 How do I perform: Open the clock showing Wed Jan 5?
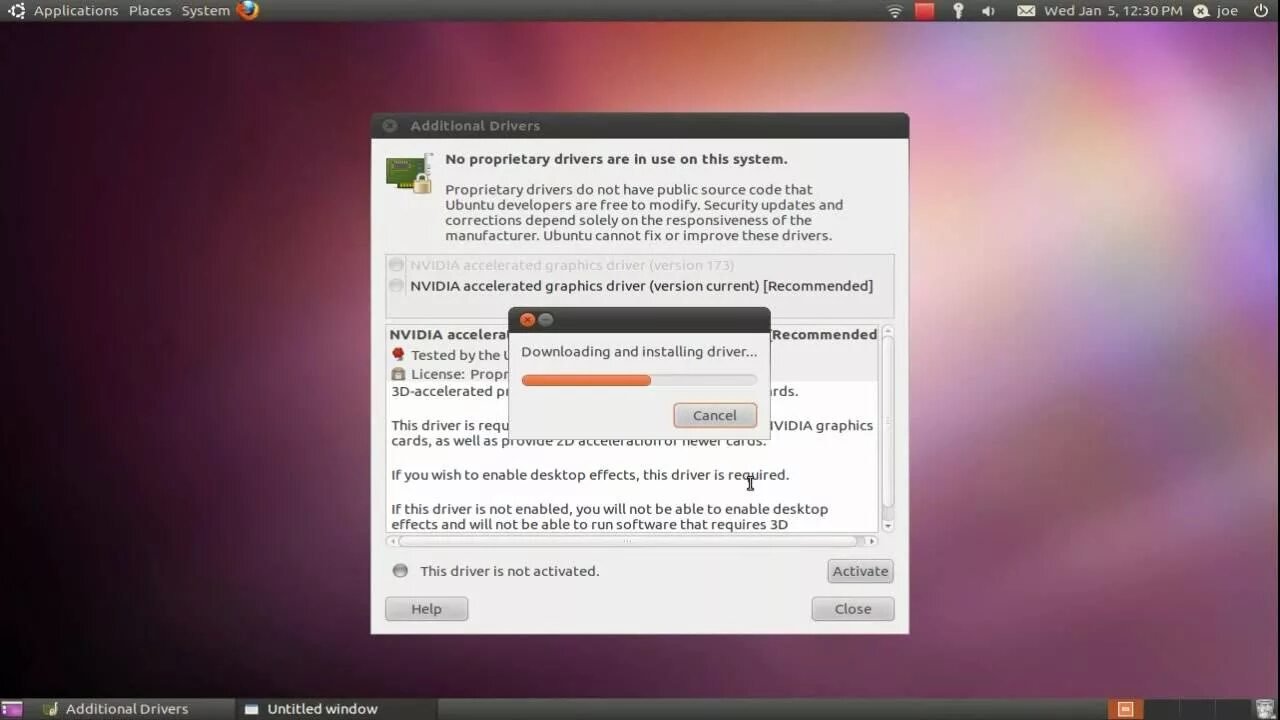coord(1113,11)
